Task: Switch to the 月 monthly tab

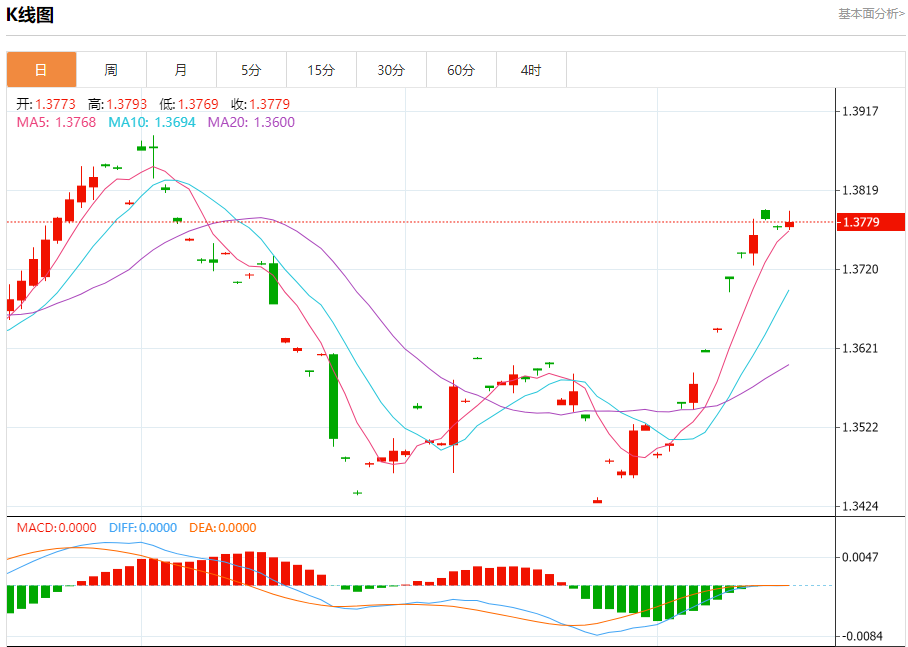Action: pyautogui.click(x=181, y=70)
